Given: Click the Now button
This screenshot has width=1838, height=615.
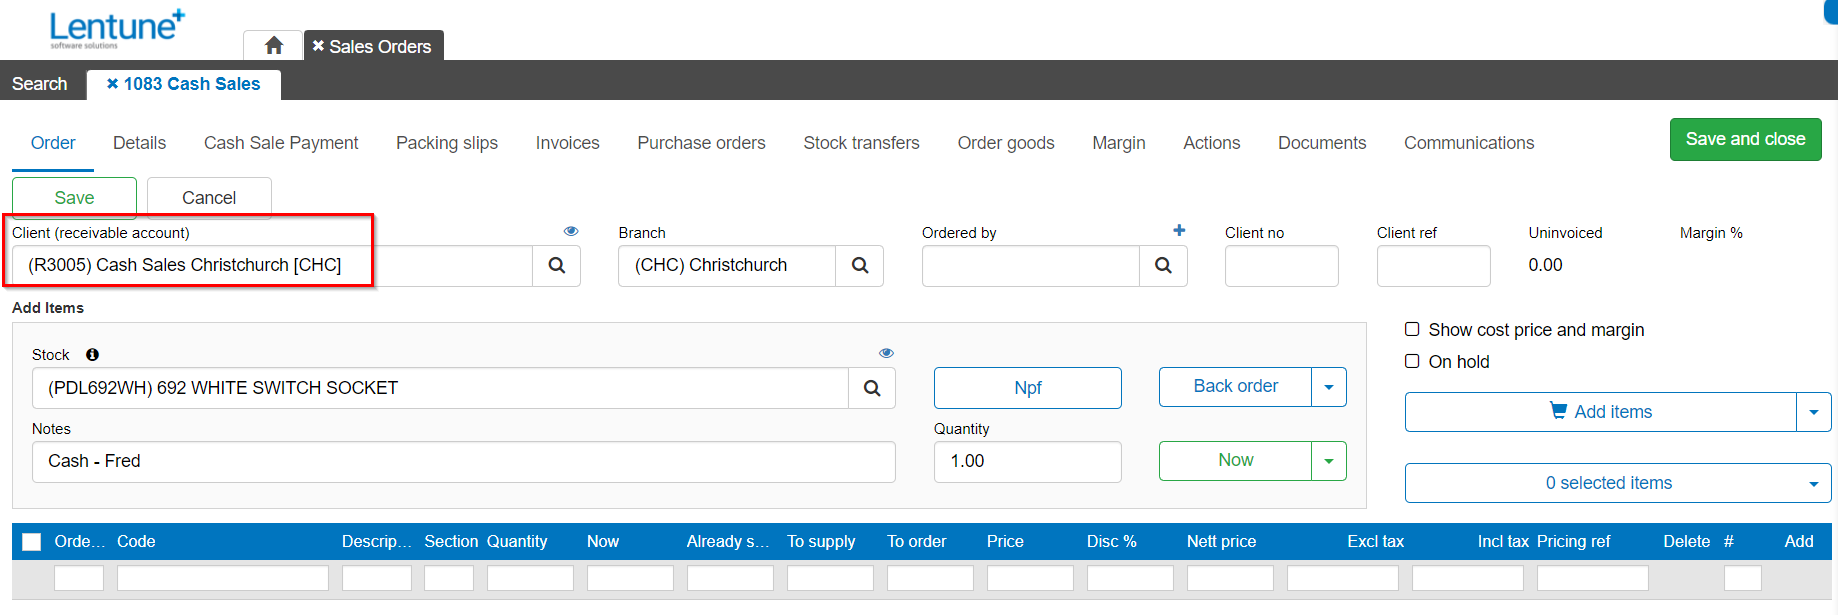Looking at the screenshot, I should [x=1235, y=461].
